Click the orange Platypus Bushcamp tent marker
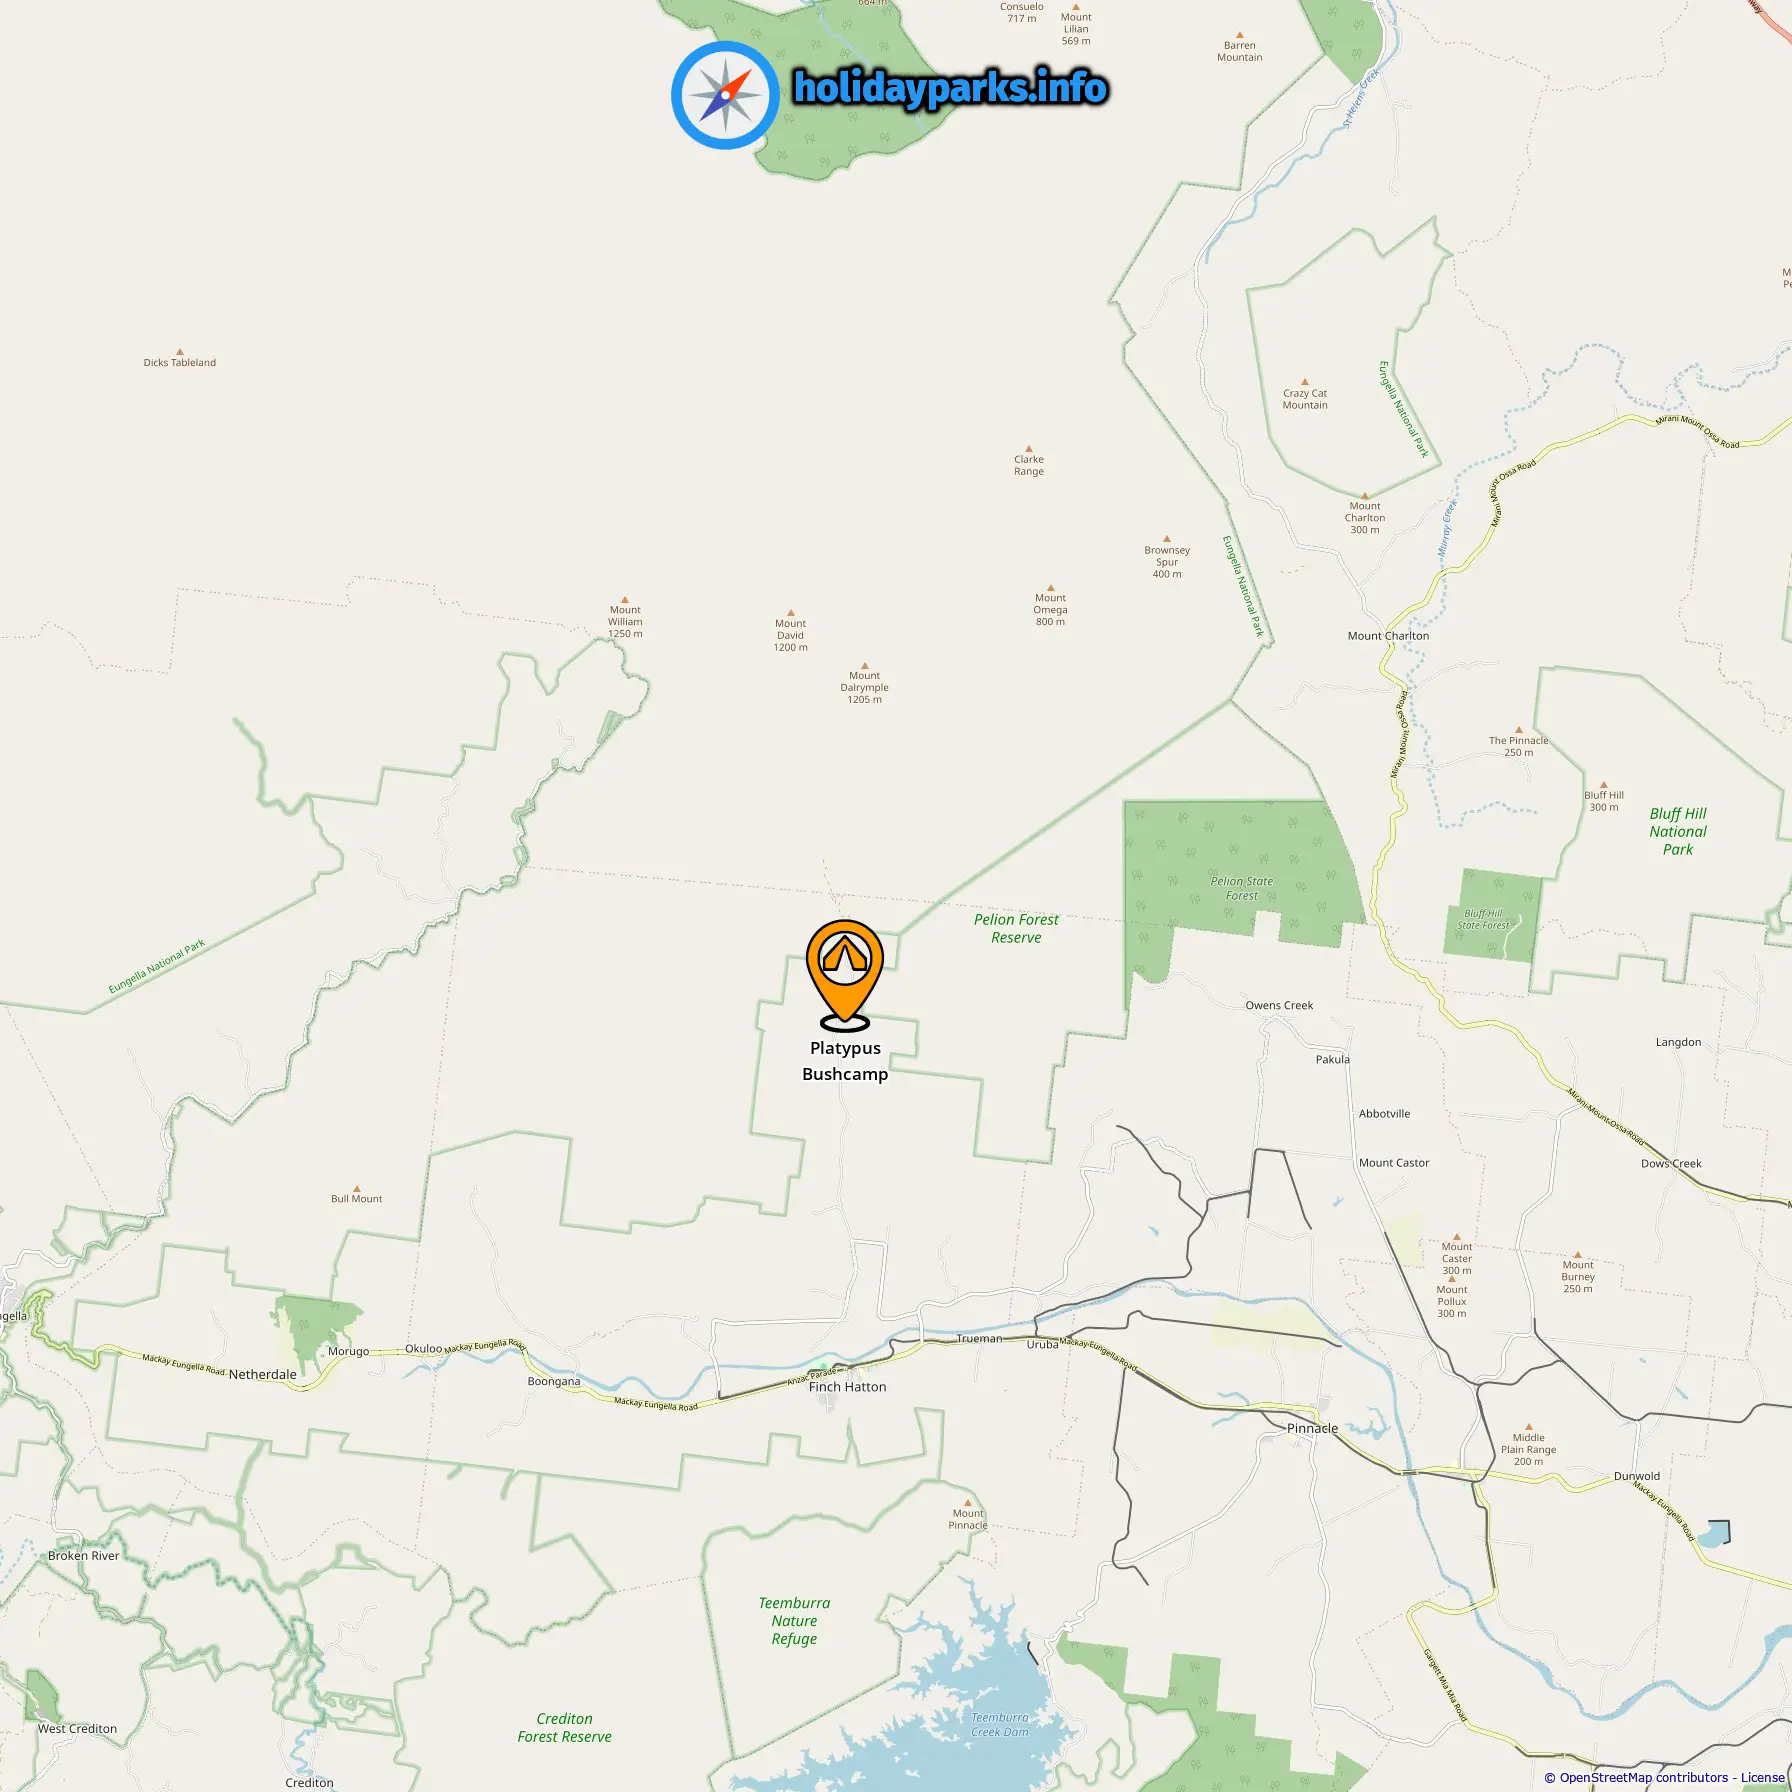 [845, 975]
